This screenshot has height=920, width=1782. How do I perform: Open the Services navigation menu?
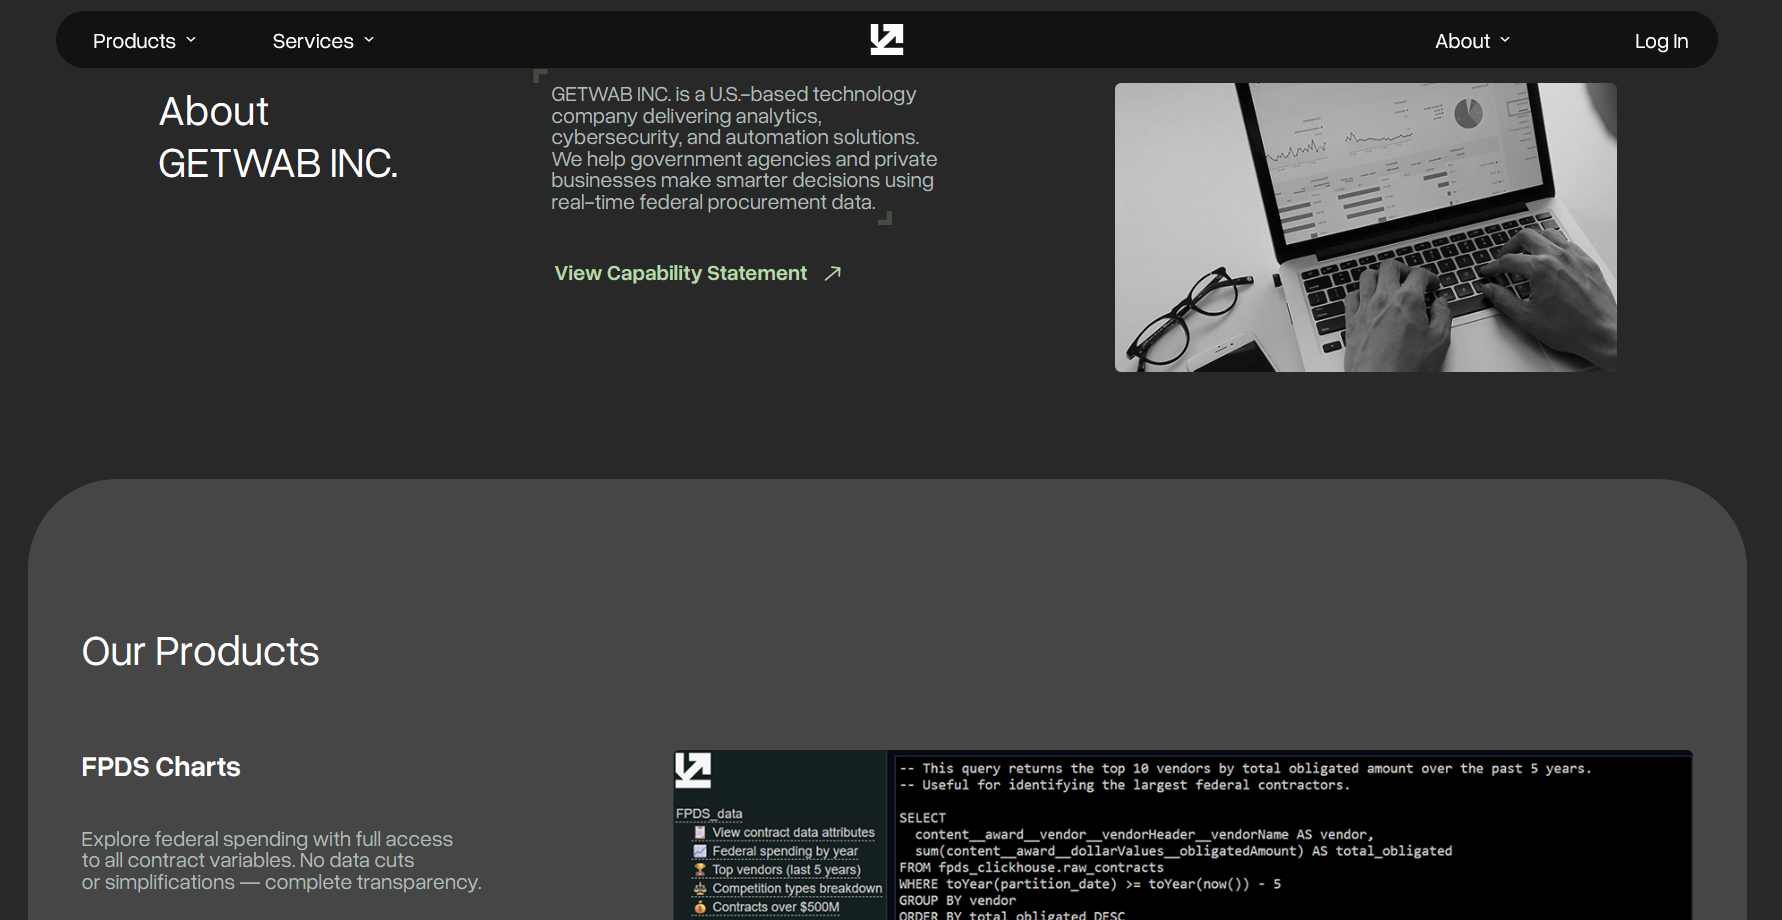point(324,41)
